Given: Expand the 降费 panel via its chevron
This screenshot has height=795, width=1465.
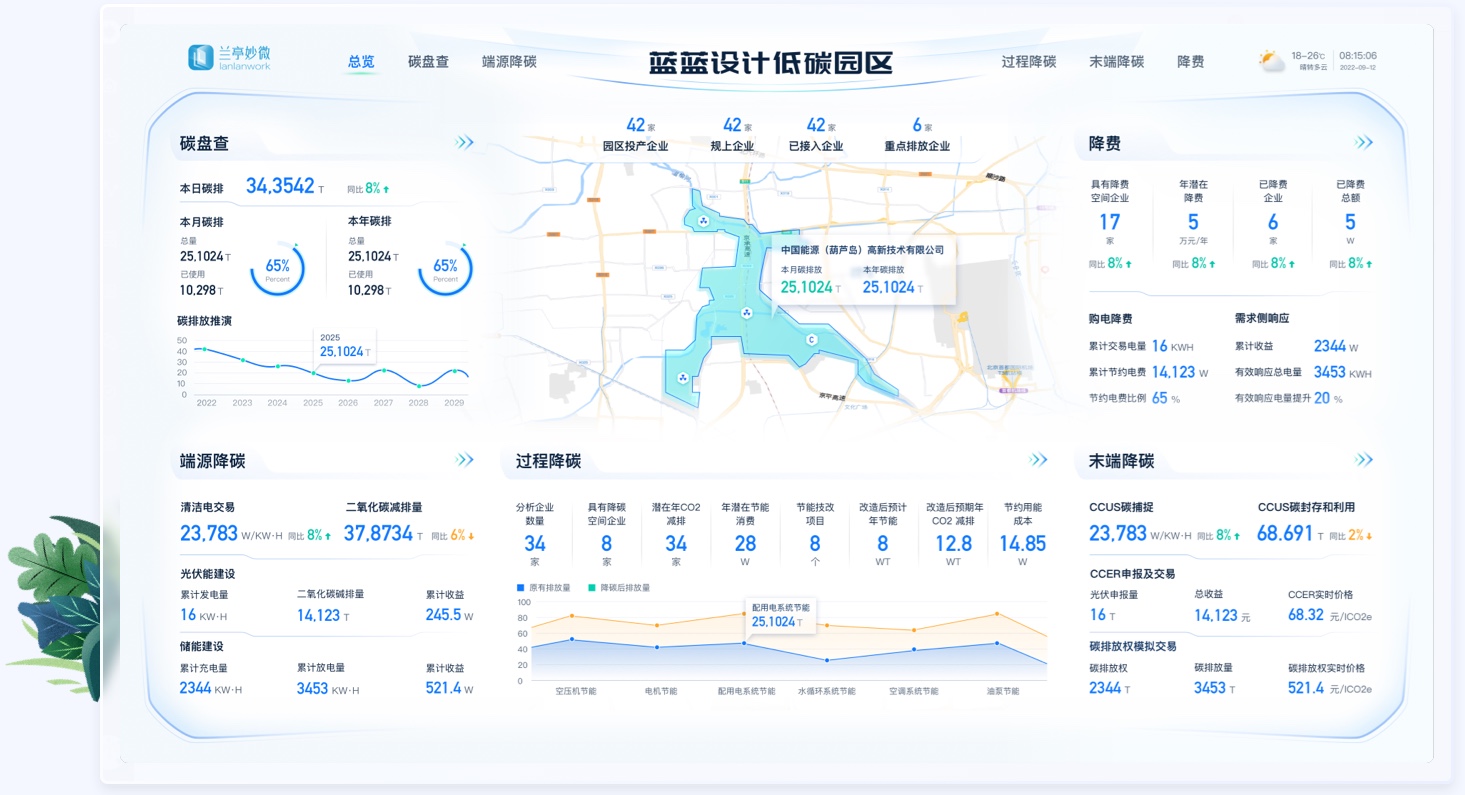Looking at the screenshot, I should [1362, 142].
